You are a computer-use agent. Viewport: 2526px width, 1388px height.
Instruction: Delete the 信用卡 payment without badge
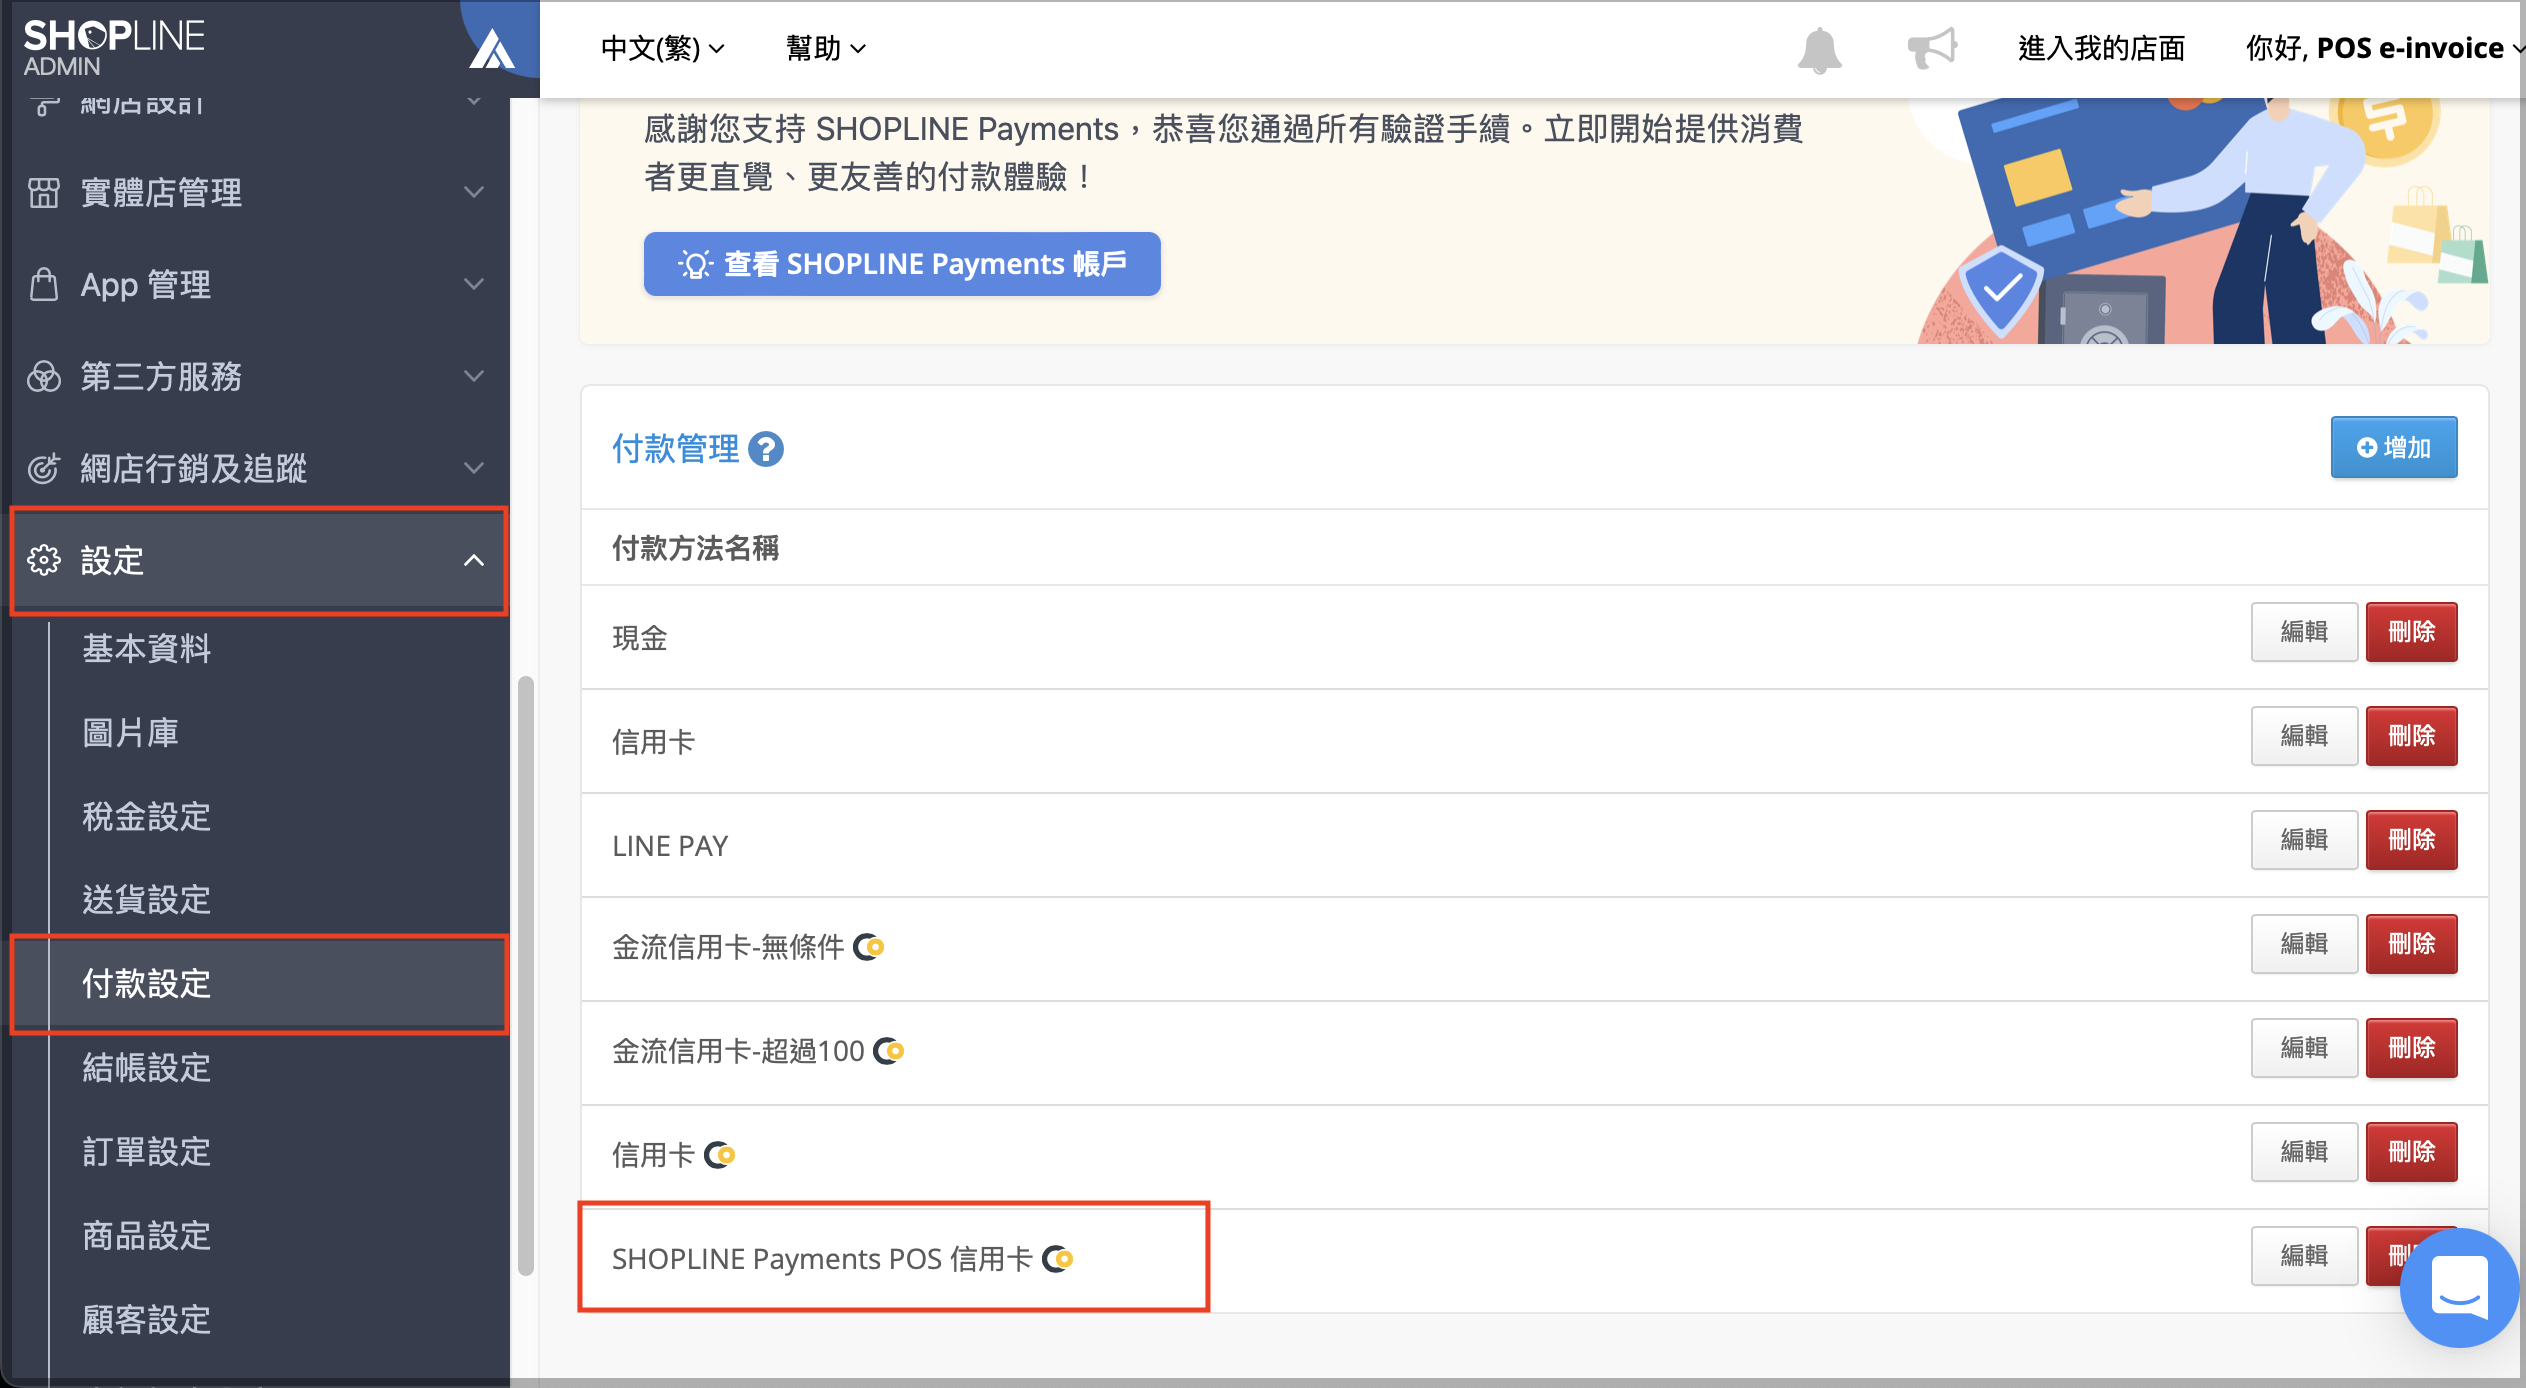click(2411, 736)
